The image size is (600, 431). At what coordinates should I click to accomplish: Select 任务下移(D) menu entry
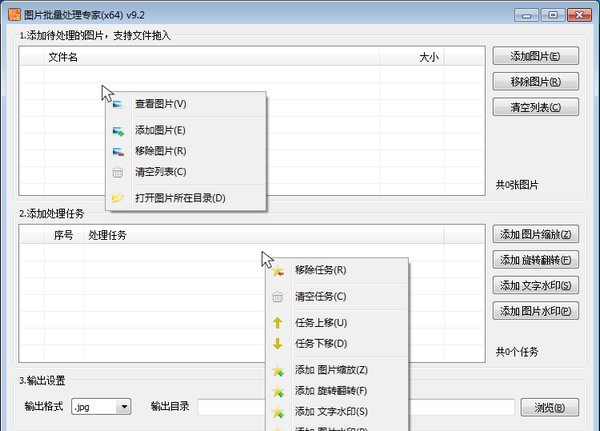click(x=337, y=344)
